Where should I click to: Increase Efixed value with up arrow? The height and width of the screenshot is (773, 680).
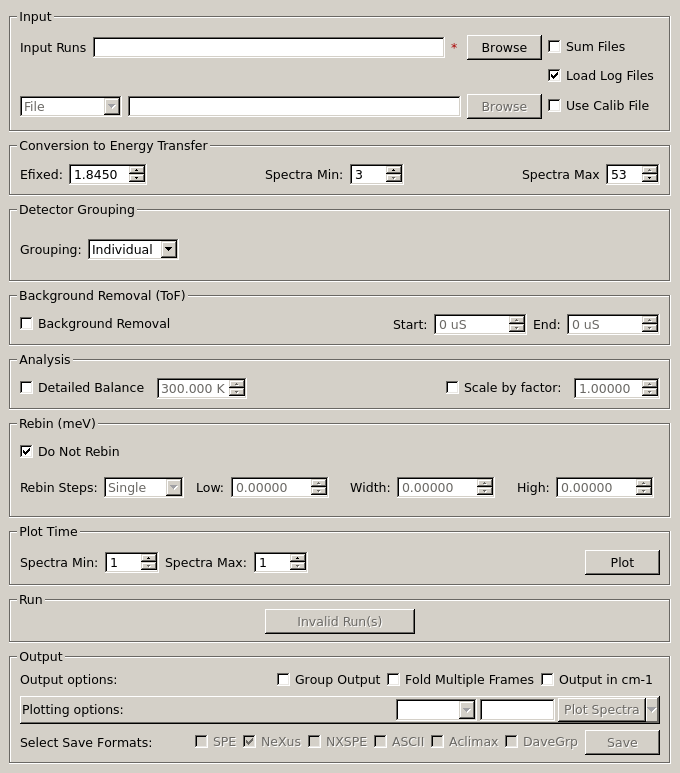[x=137, y=170]
